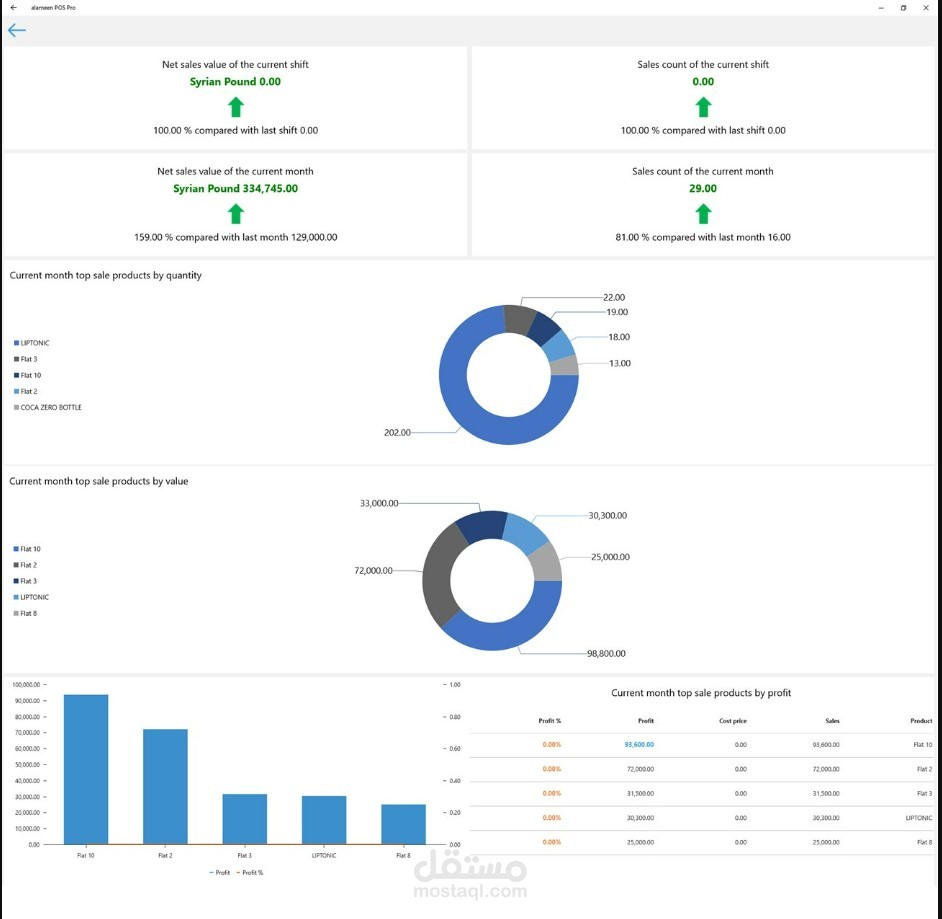Viewport: 942px width, 919px height.
Task: Click LIPTONIC legend marker in quantity chart
Action: 16,343
